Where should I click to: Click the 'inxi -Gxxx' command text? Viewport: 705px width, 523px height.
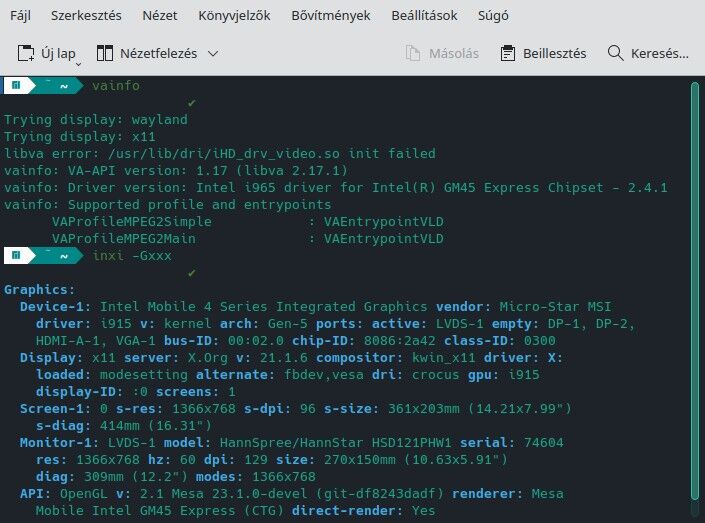click(x=132, y=255)
